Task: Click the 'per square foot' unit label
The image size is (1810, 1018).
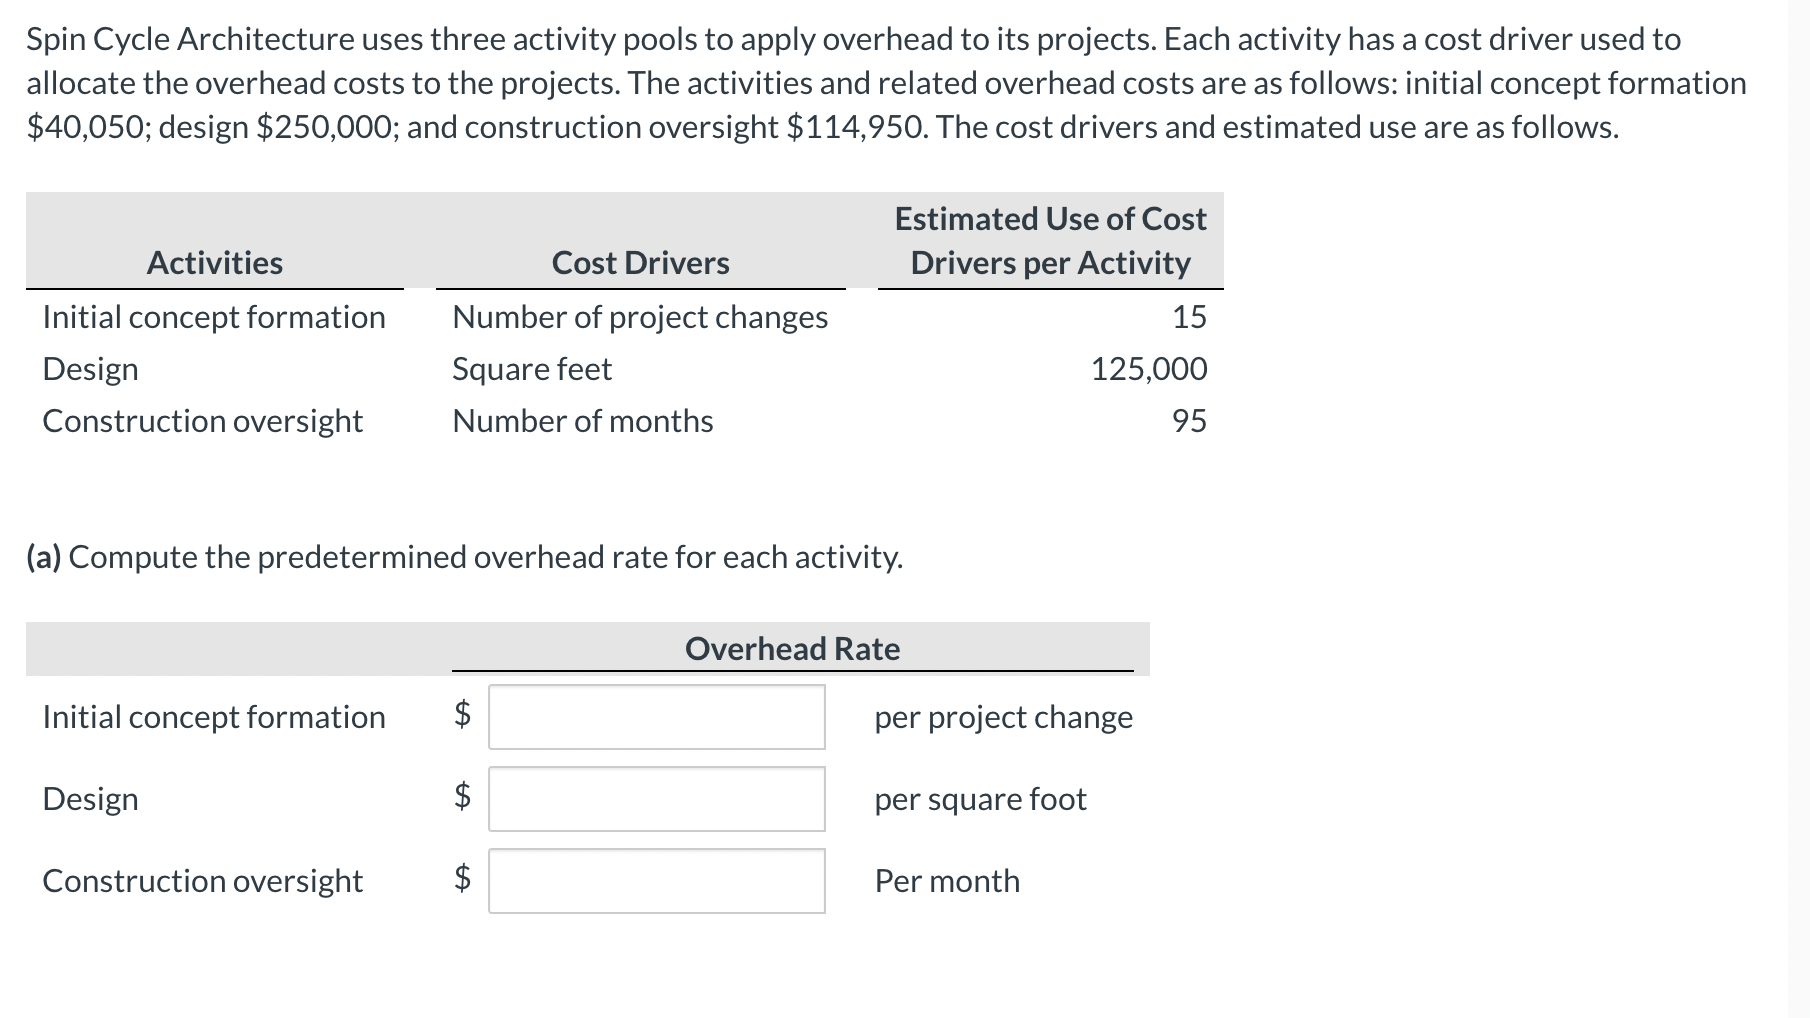Action: click(981, 799)
